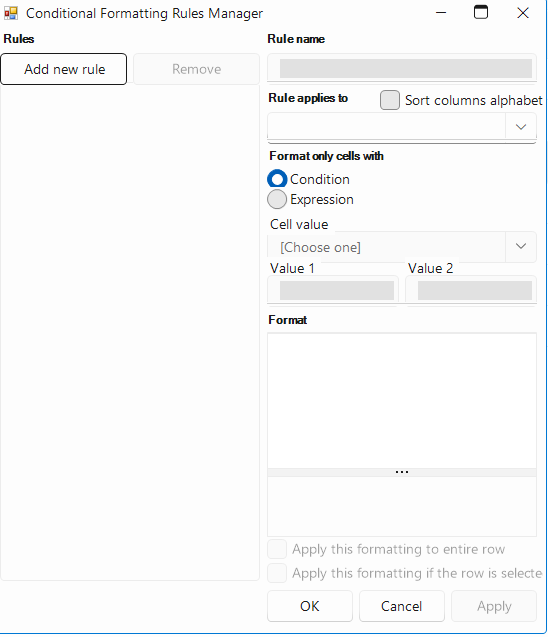Check Apply this formatting to entire row
This screenshot has height=637, width=548.
pos(277,549)
